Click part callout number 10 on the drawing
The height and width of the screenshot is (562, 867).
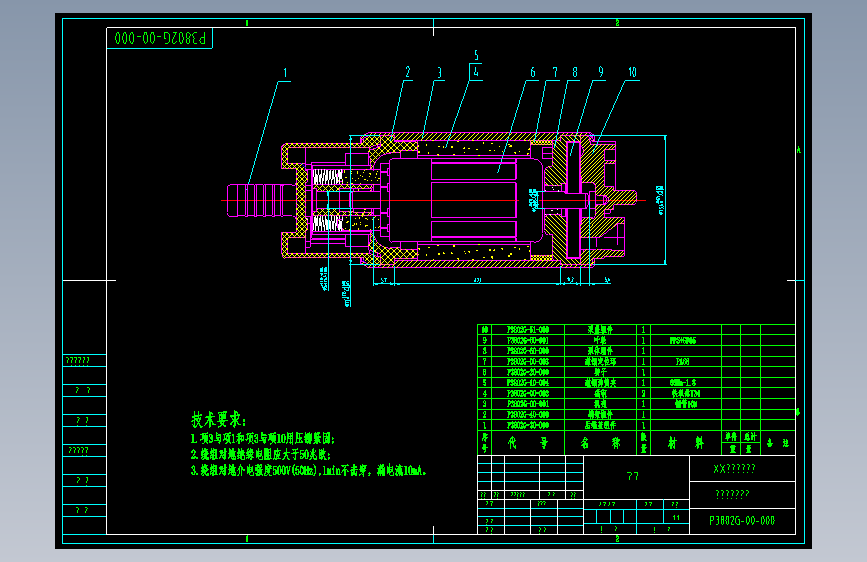pos(633,72)
